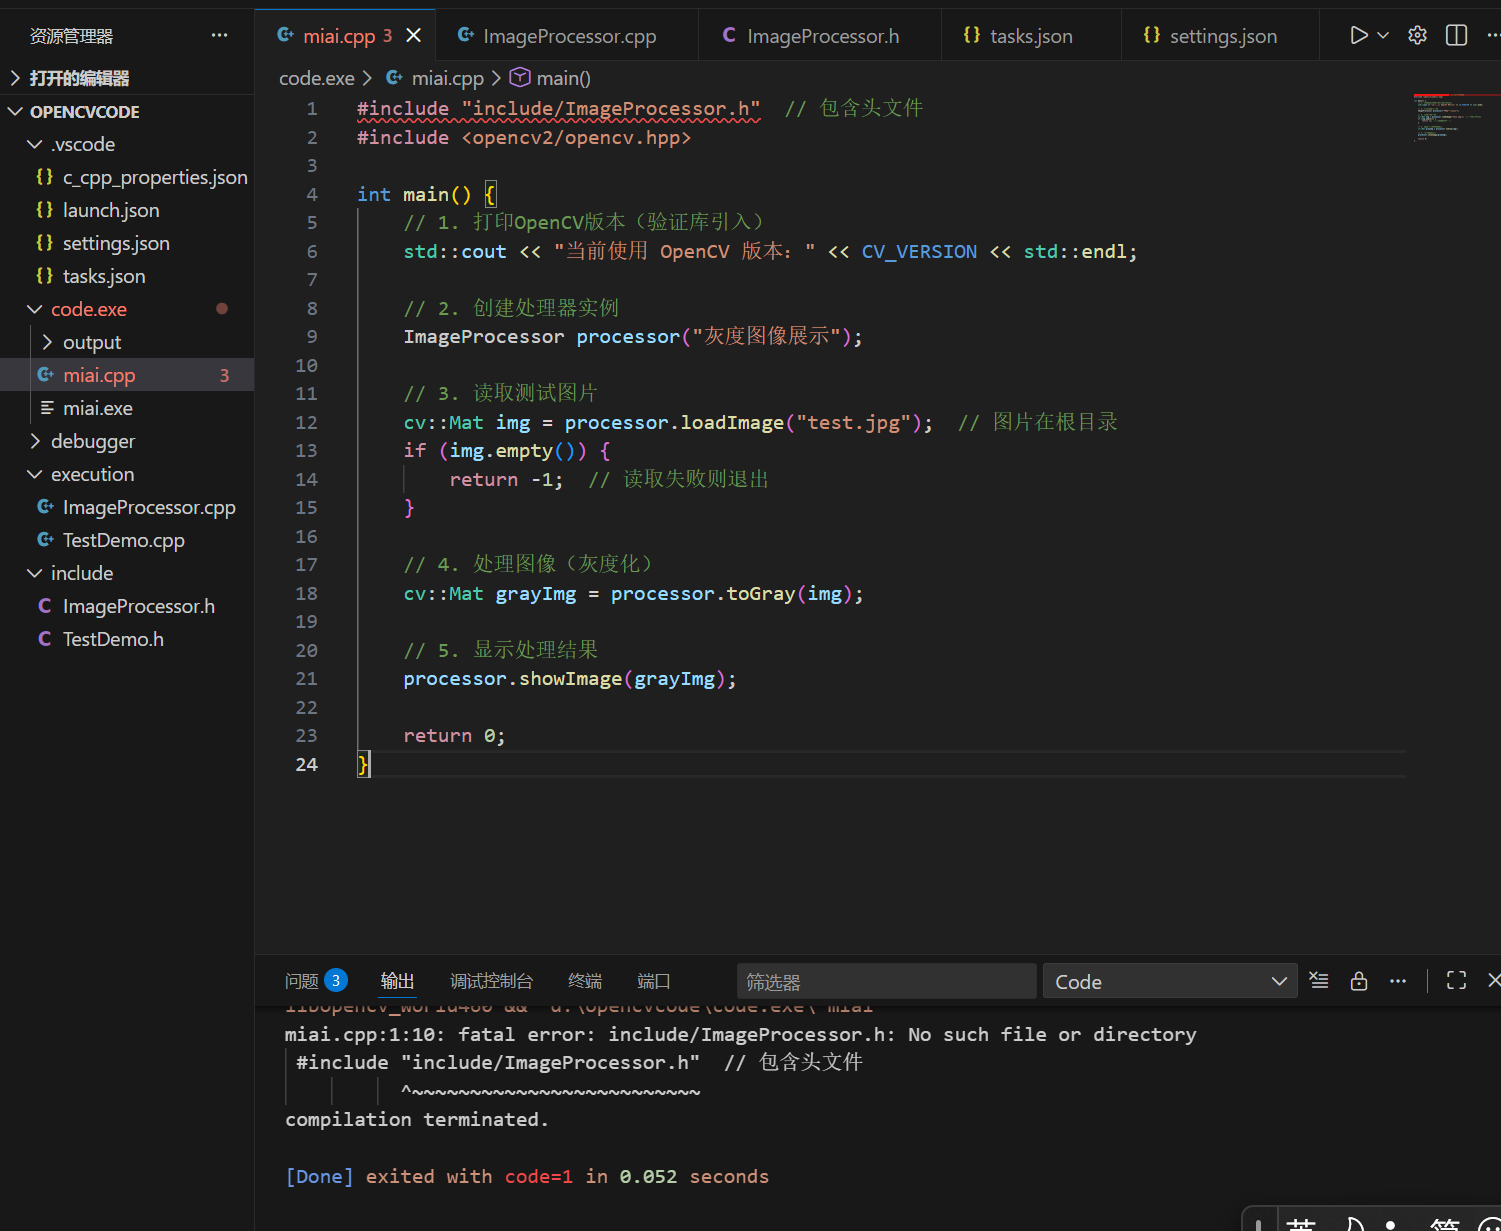Switch to the ImageProcessor.cpp tab
This screenshot has height=1231, width=1501.
(x=569, y=36)
